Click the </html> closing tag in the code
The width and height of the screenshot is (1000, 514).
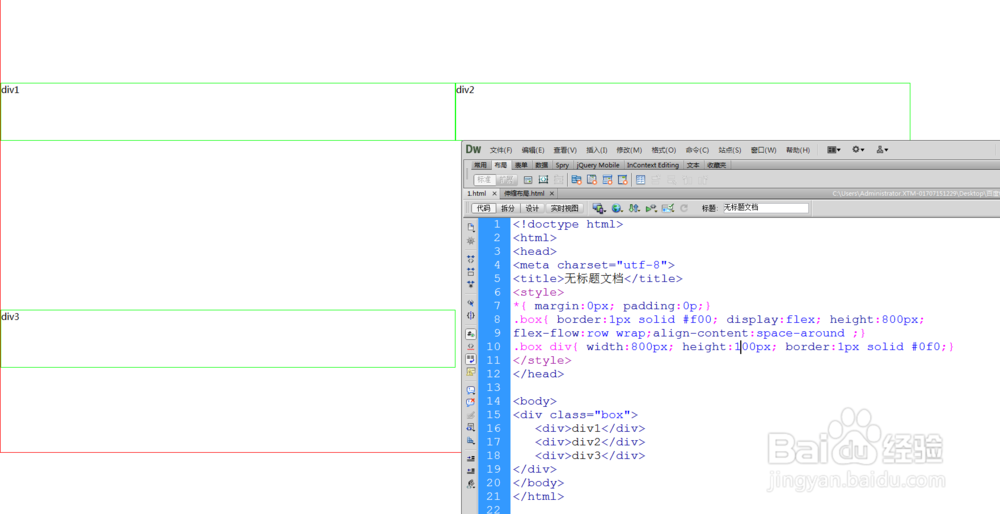tap(538, 497)
